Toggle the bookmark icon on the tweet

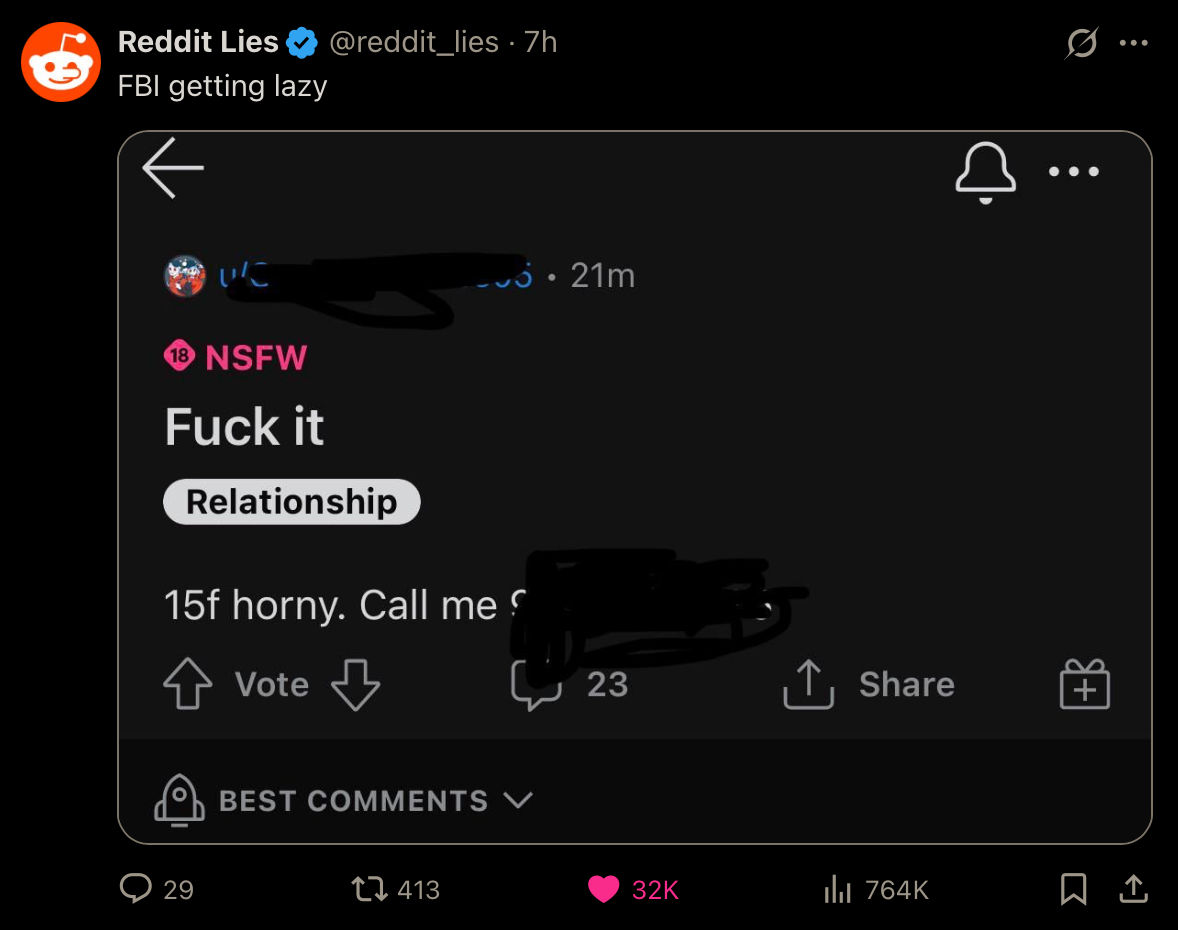pos(1074,889)
